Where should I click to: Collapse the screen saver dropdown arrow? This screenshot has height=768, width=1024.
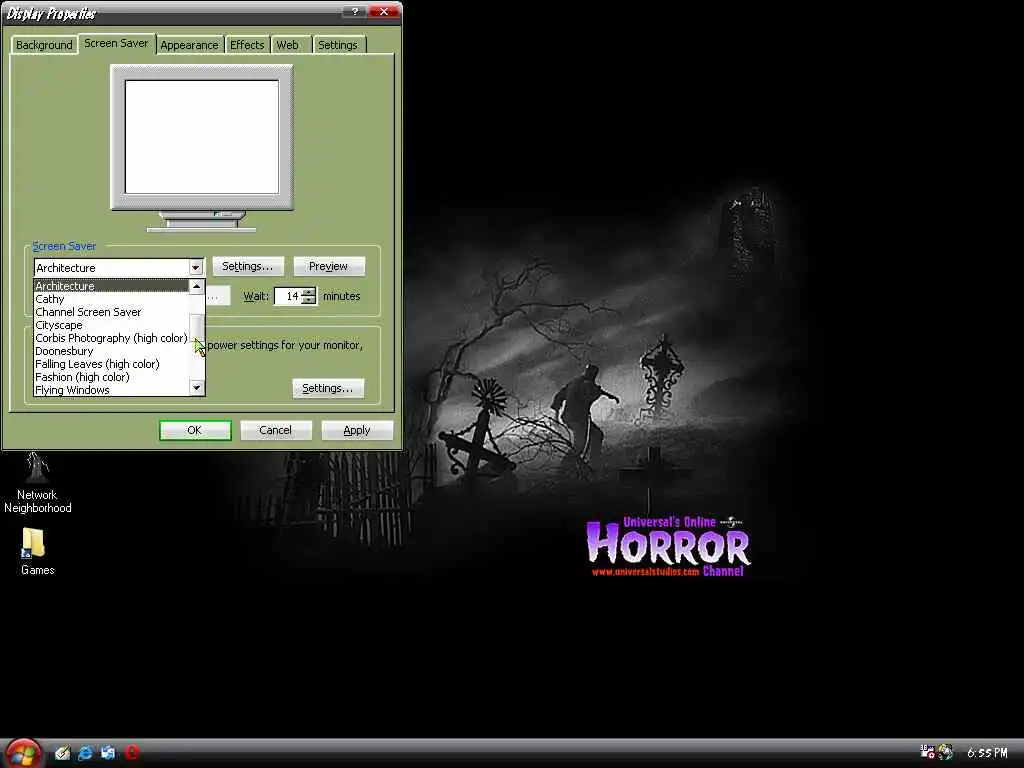[195, 268]
